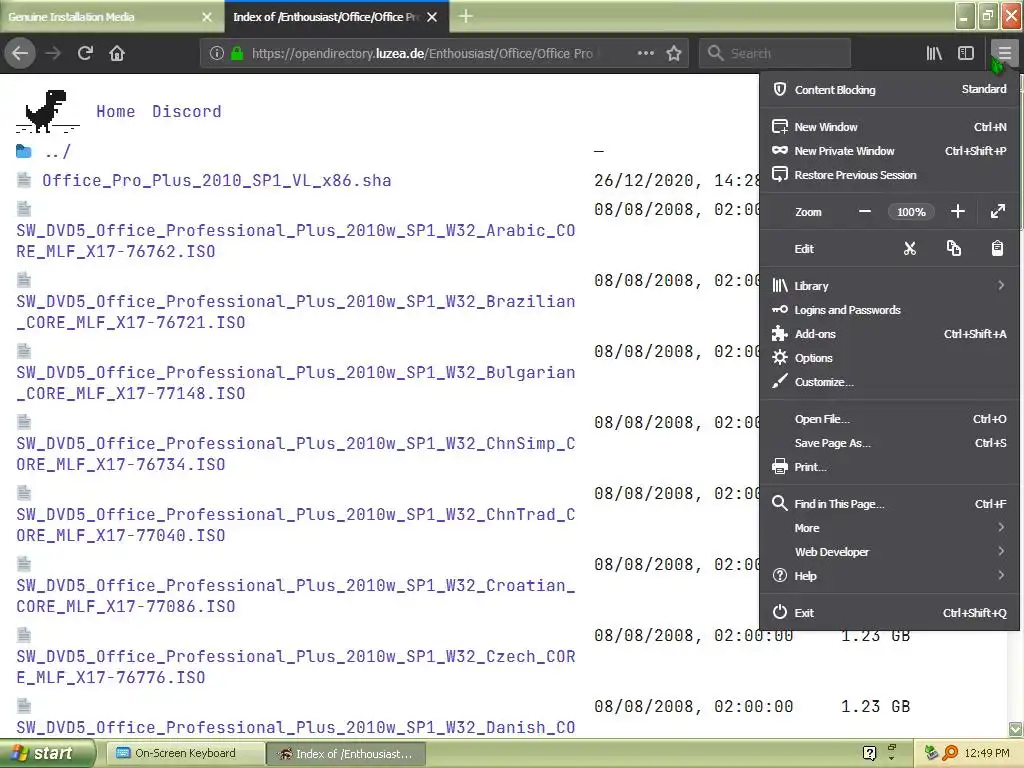Viewport: 1024px width, 768px height.
Task: Open the Library toolbar button
Action: [934, 53]
